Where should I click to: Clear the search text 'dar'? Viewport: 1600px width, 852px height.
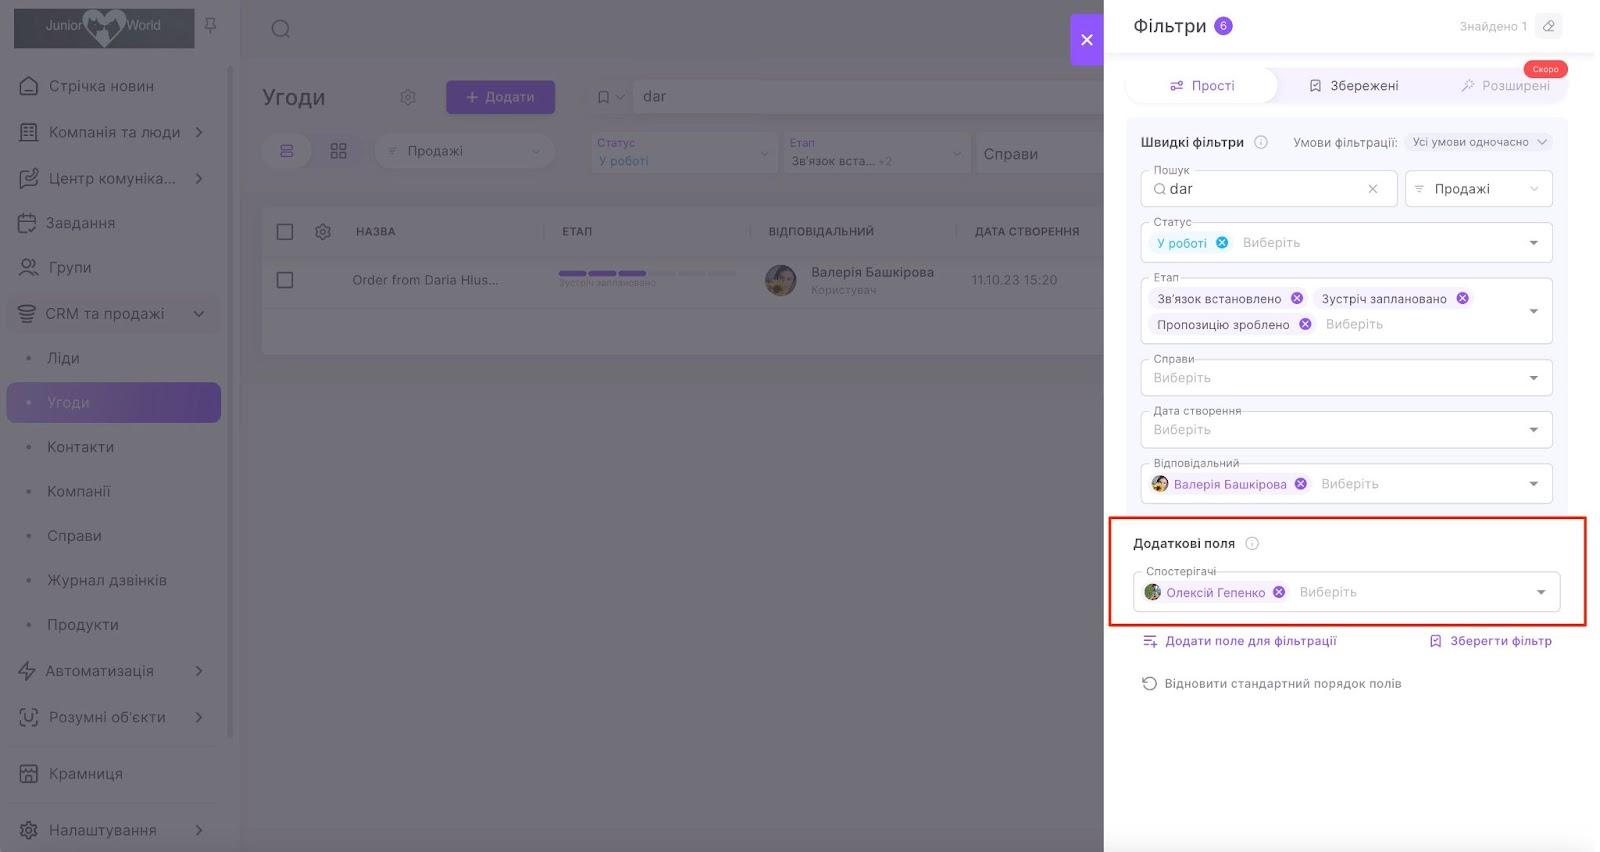coord(1373,189)
